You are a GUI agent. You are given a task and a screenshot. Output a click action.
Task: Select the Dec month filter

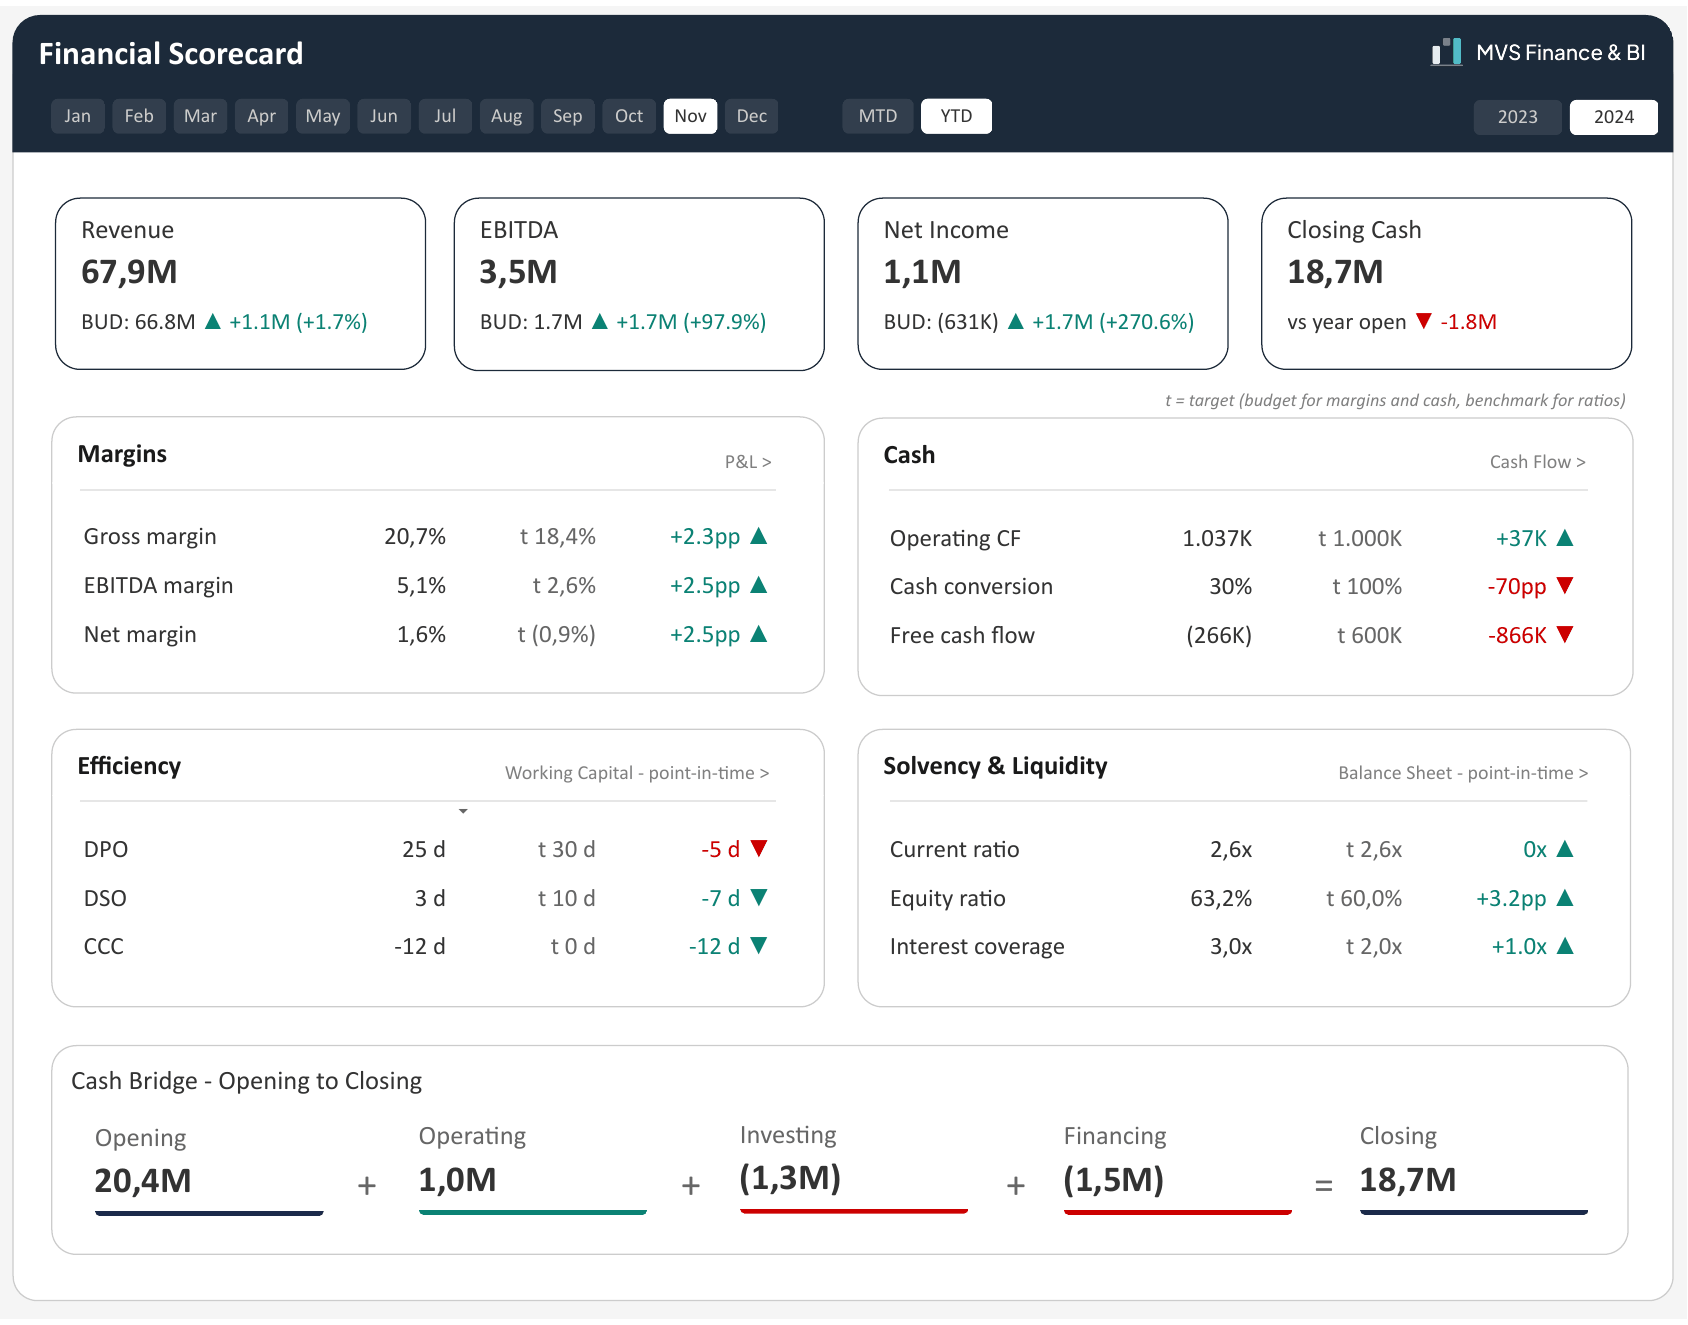[752, 116]
